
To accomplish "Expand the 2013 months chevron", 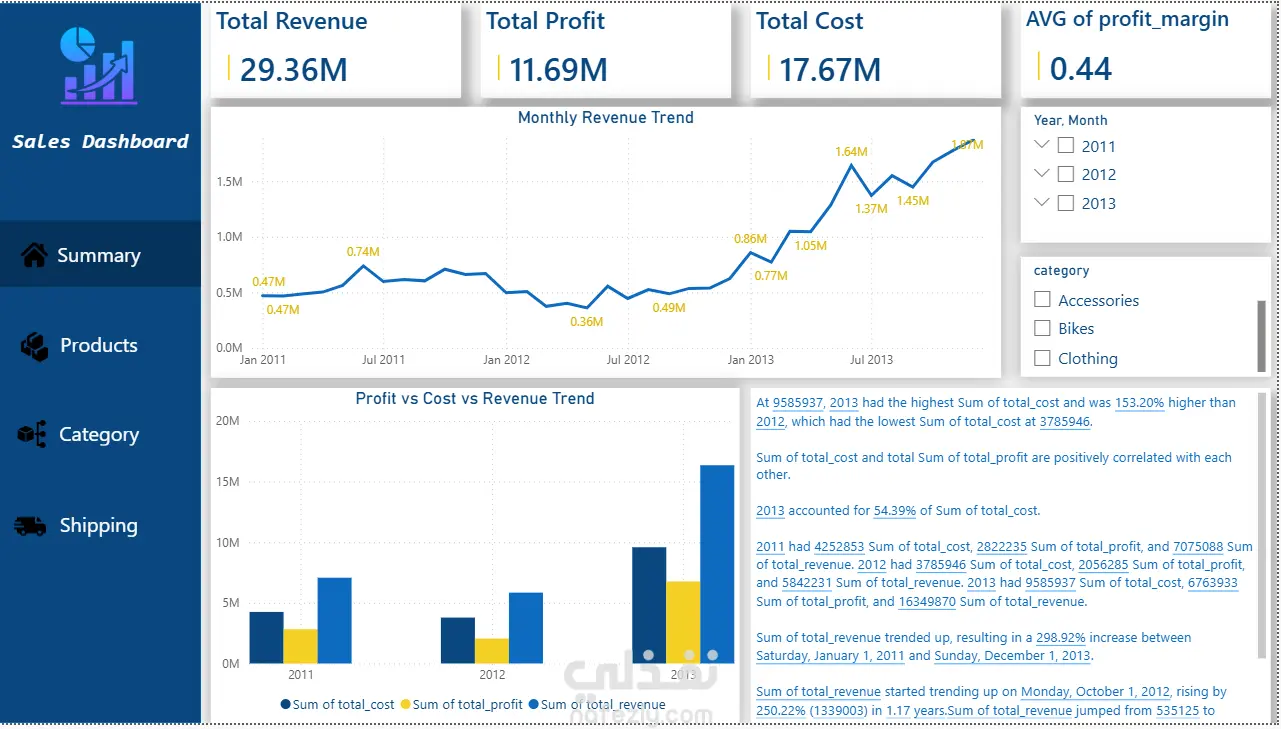I will point(1041,202).
